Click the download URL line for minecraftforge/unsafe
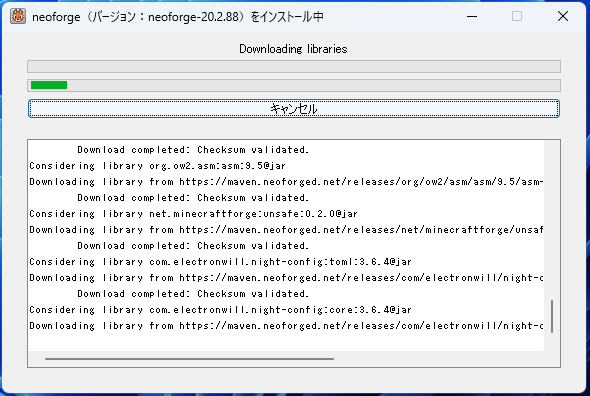 [286, 230]
